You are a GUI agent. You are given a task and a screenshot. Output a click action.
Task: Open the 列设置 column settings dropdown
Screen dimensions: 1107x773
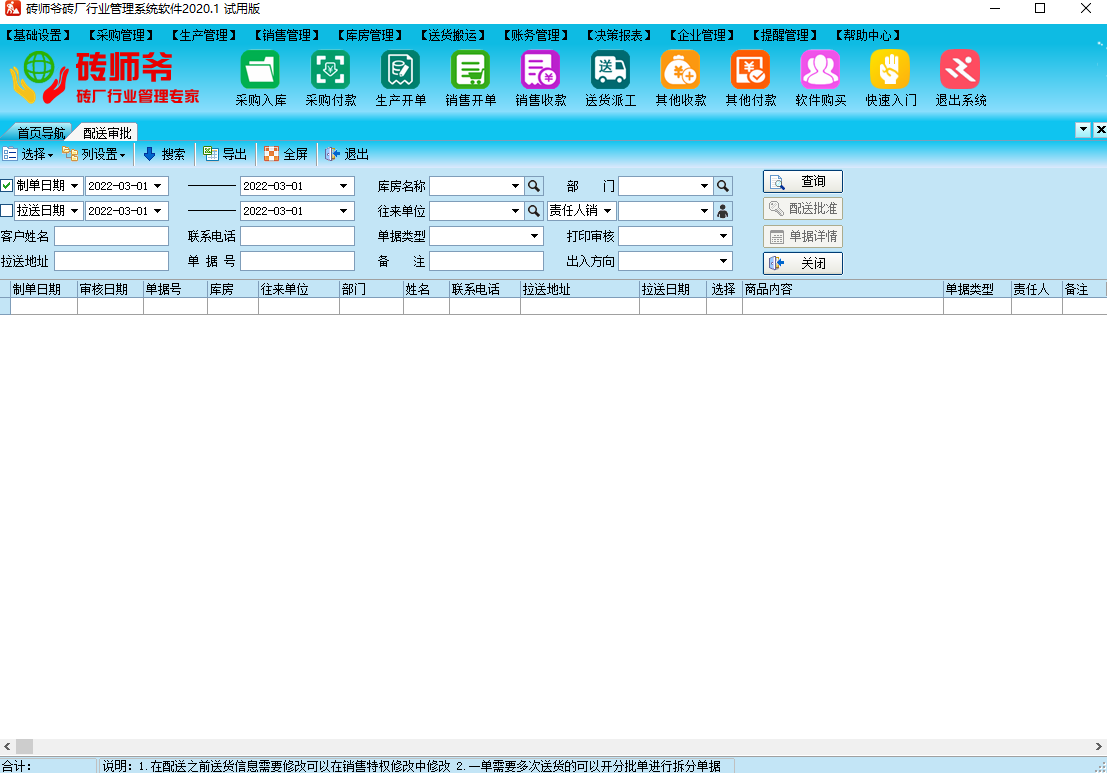coord(95,154)
